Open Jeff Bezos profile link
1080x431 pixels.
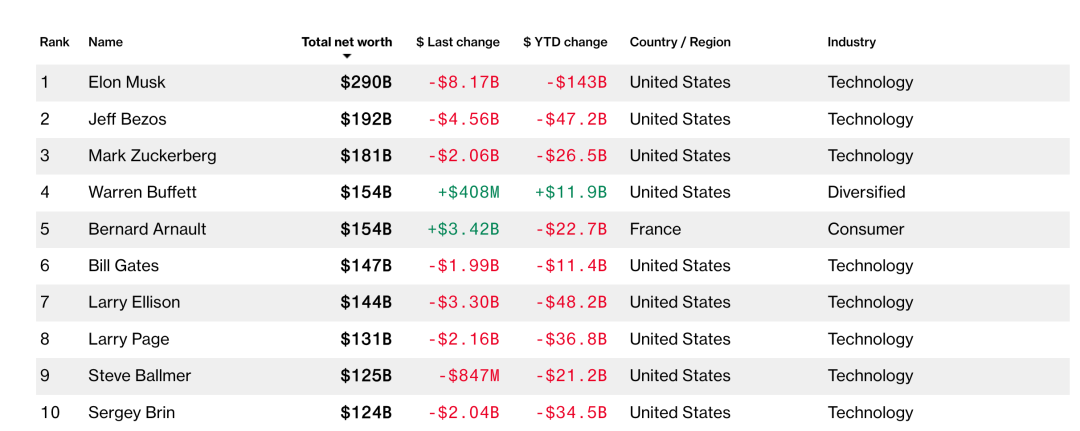(127, 119)
